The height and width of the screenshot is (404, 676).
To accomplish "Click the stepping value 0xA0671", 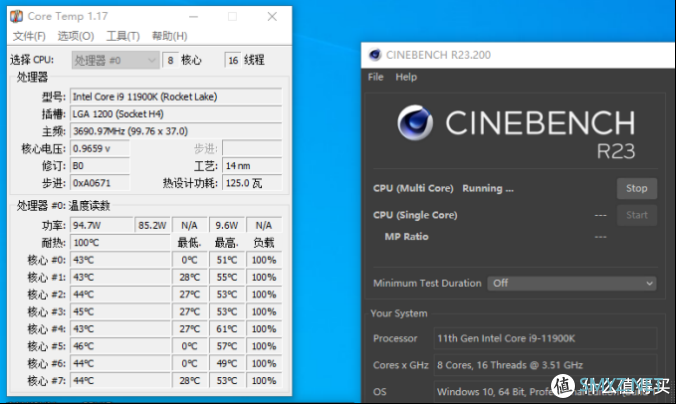I will tap(100, 183).
